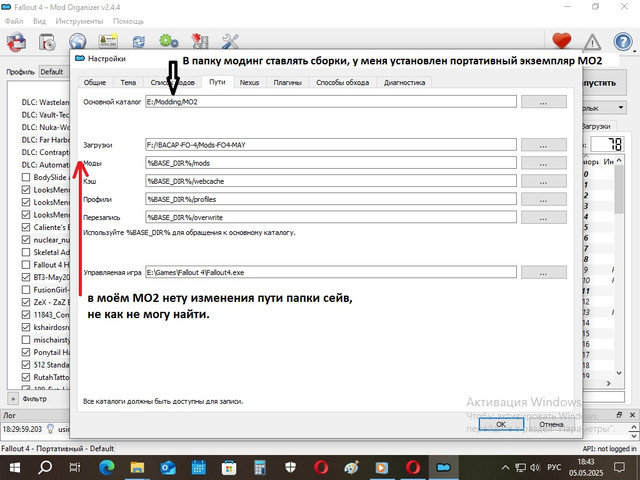
Task: Open the Profiles ID card toolbar icon
Action: click(108, 41)
